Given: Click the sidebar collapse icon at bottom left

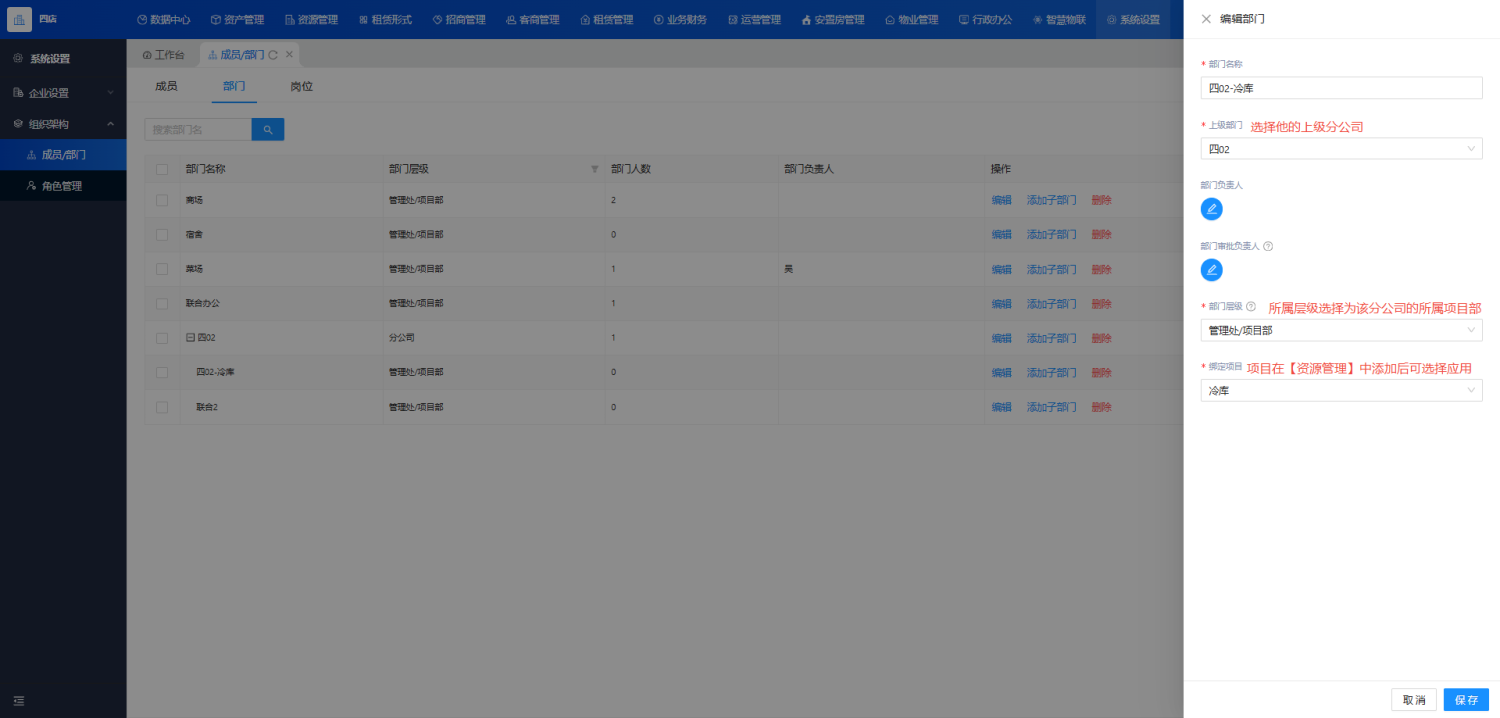Looking at the screenshot, I should (19, 700).
